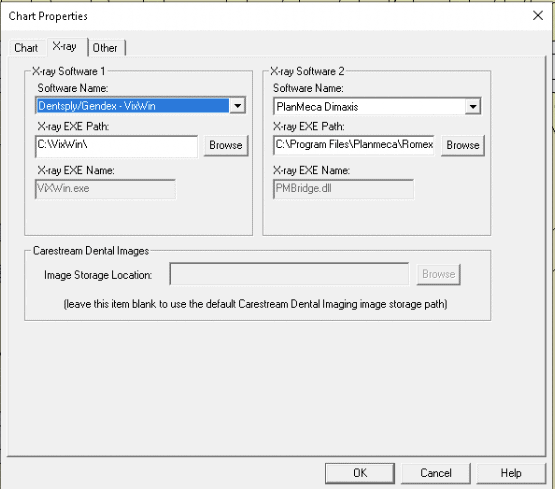Select the X-ray tab

click(65, 46)
